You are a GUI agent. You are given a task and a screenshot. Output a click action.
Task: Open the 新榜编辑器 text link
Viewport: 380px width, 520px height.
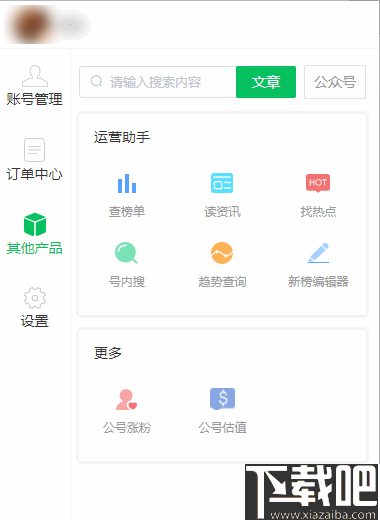(x=318, y=282)
